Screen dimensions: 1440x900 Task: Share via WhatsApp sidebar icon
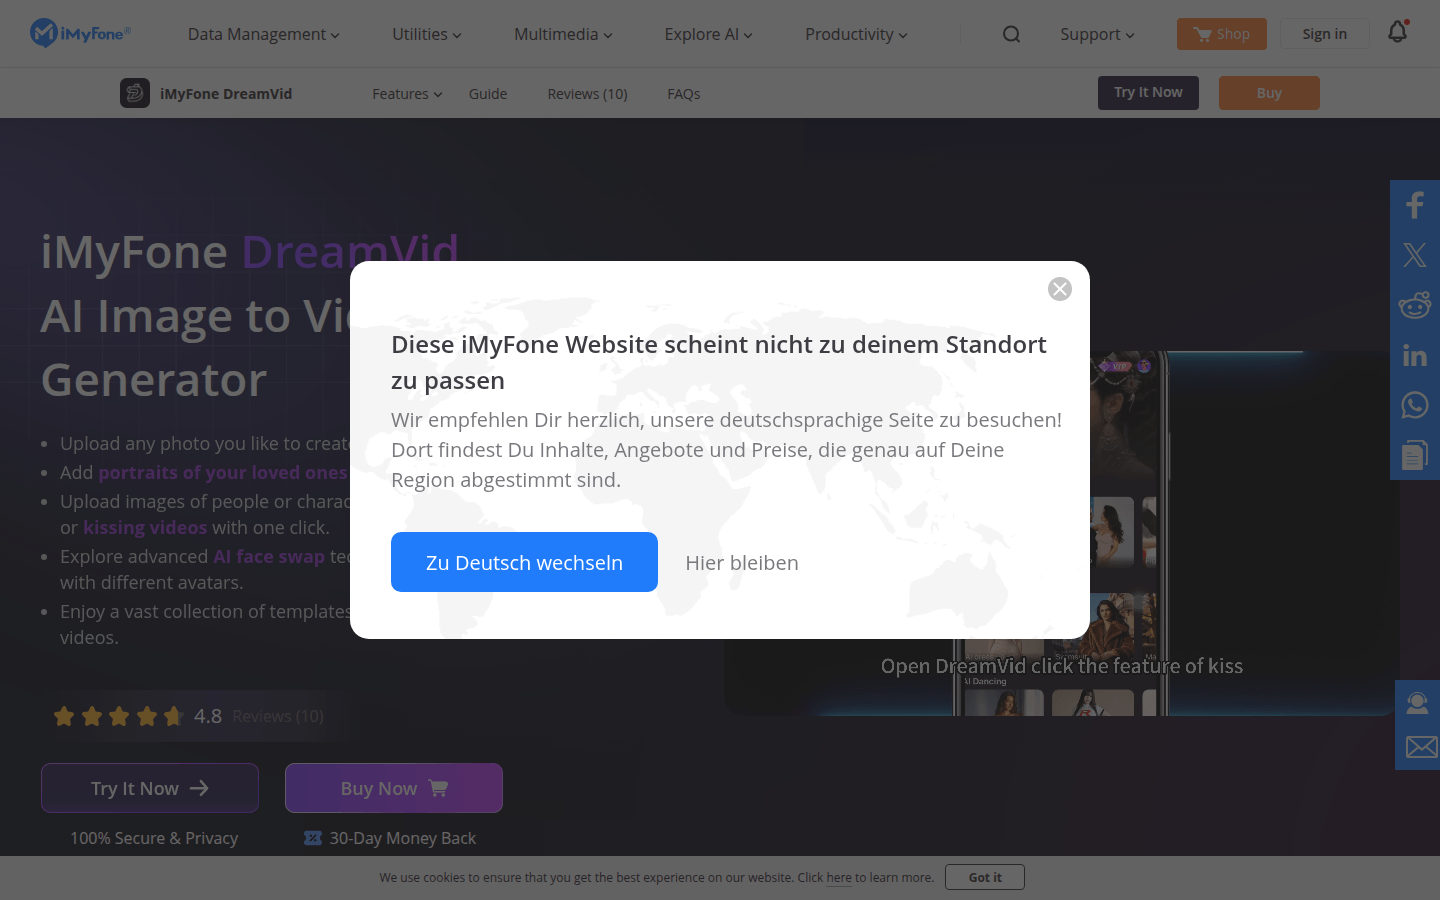point(1415,405)
